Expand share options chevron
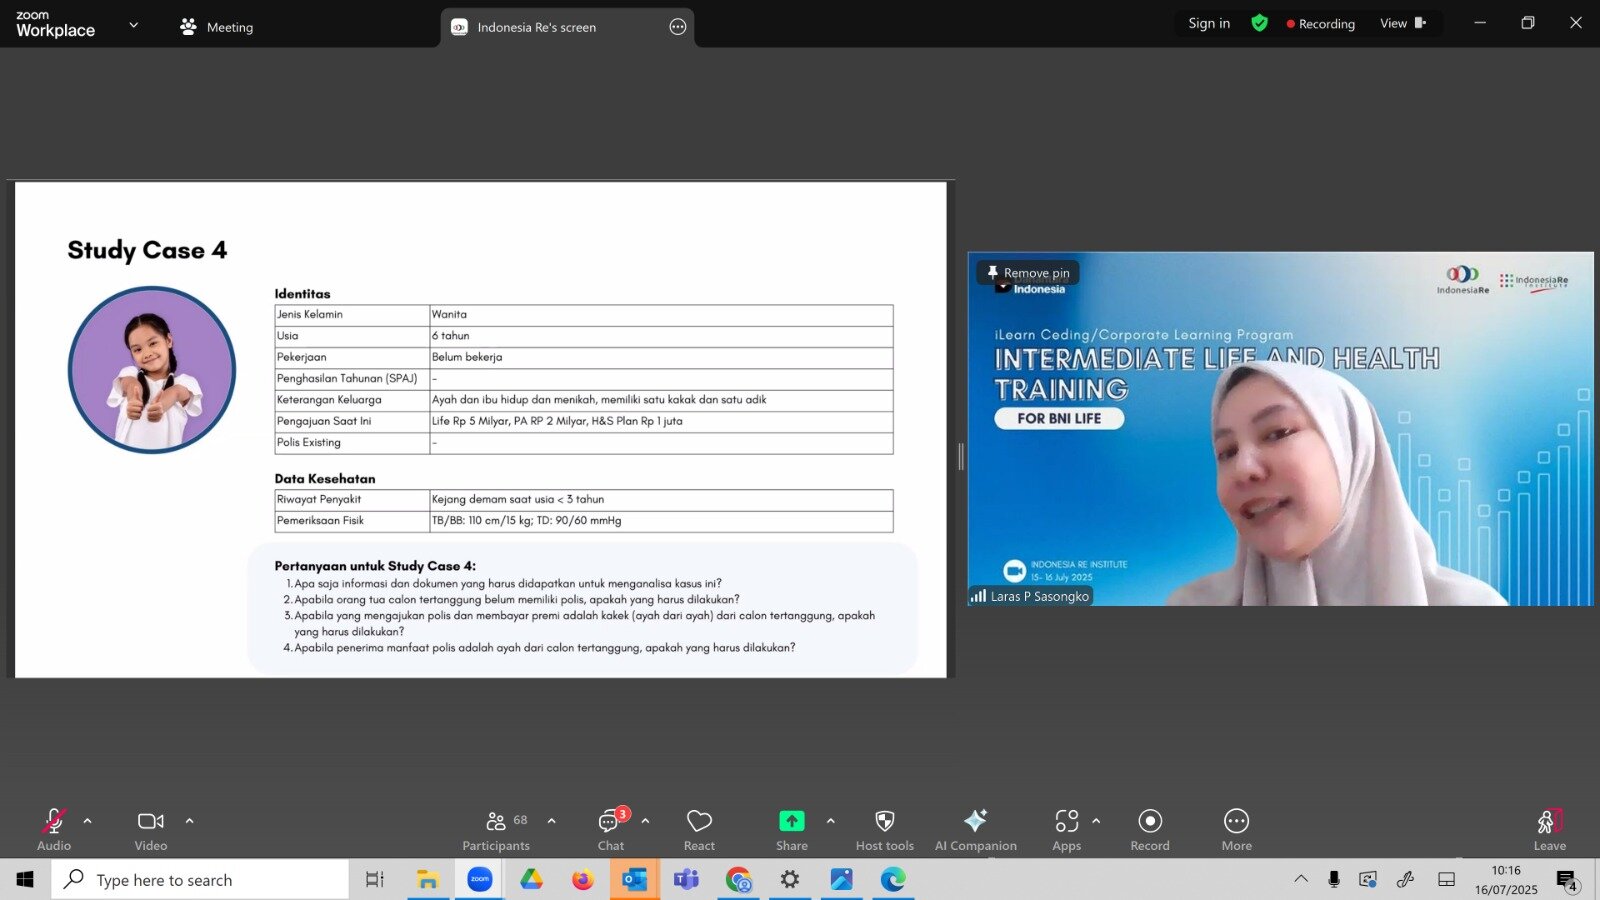Viewport: 1600px width, 900px height. tap(830, 821)
